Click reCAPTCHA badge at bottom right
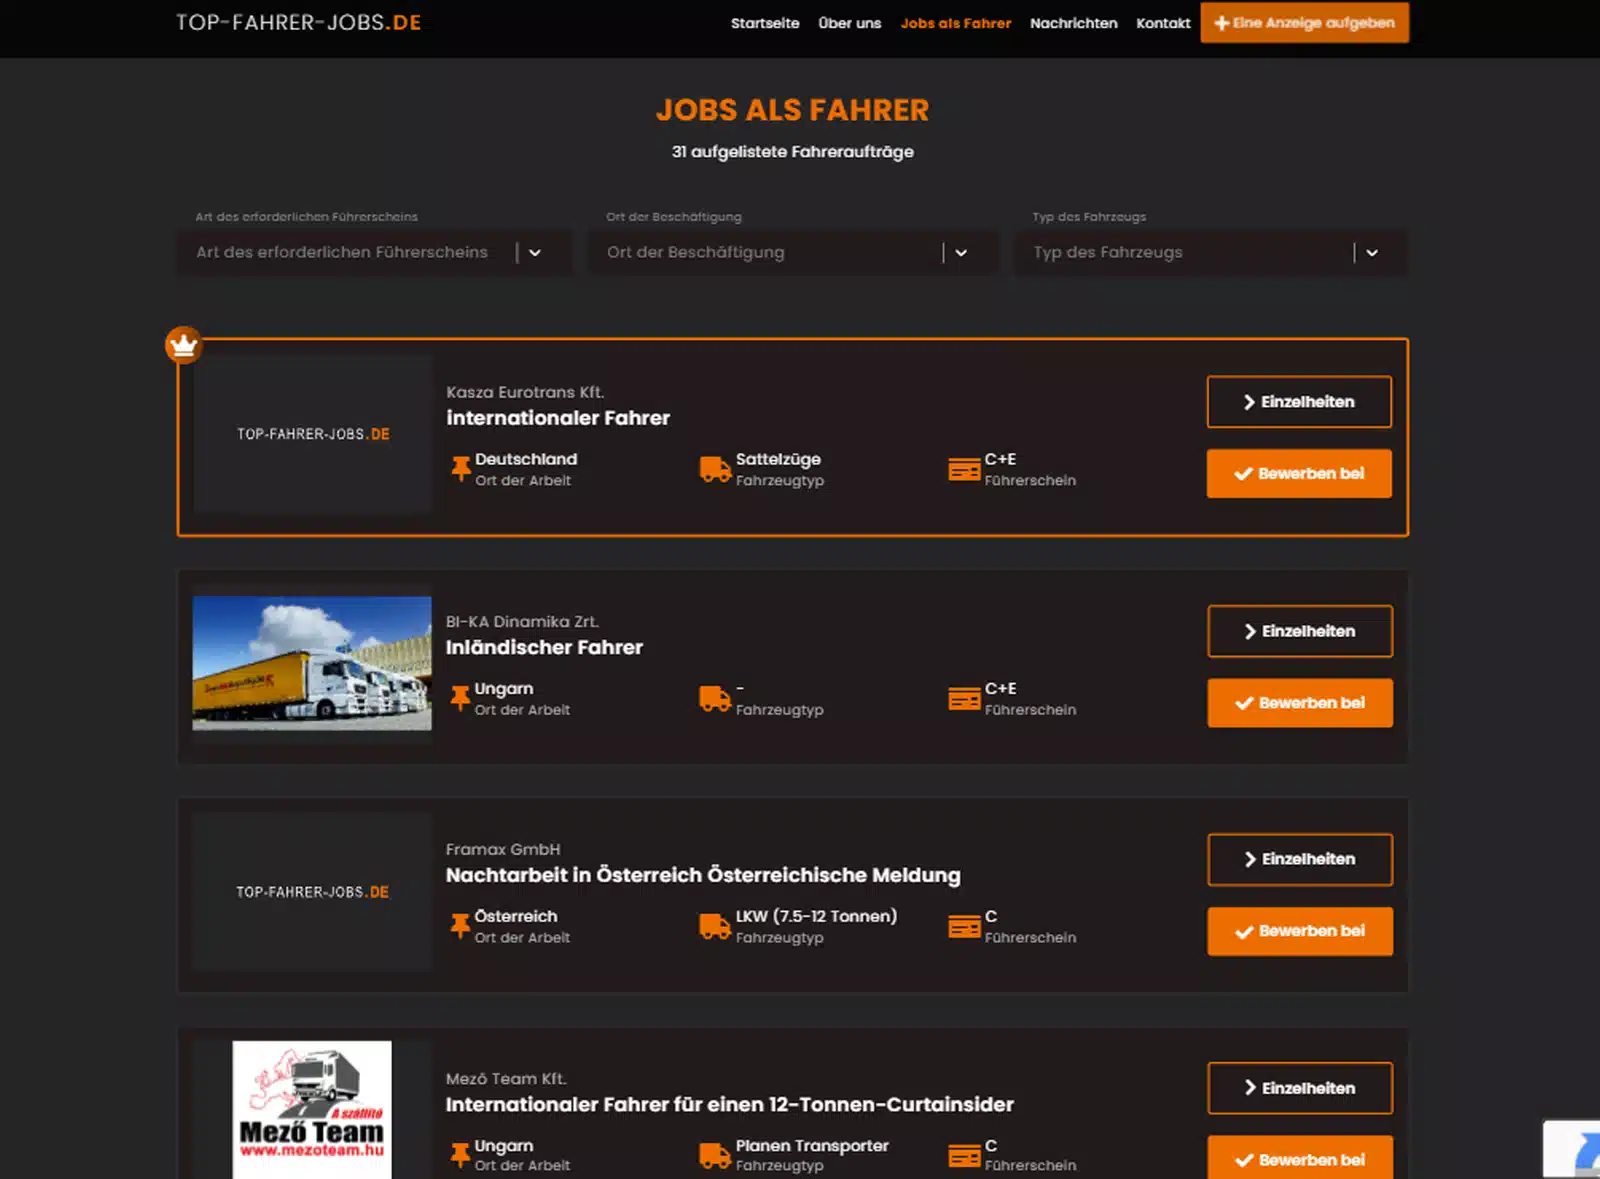 [1572, 1149]
